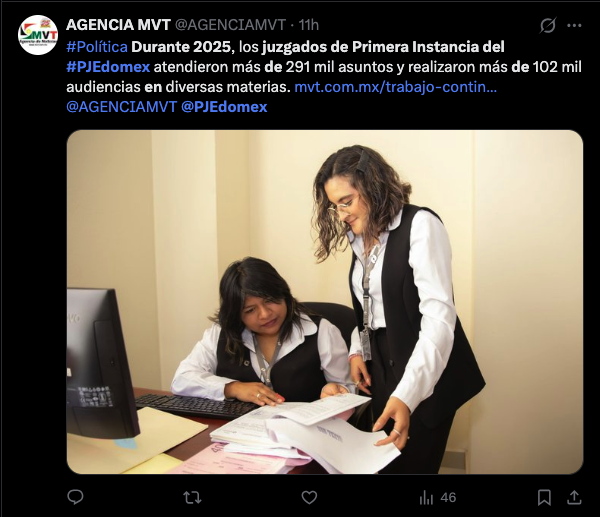Viewport: 600px width, 517px height.
Task: Like the tweet with heart icon
Action: pos(309,497)
